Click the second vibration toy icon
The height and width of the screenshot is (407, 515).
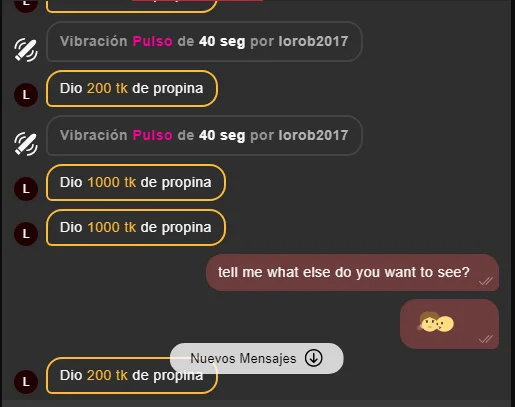point(26,144)
